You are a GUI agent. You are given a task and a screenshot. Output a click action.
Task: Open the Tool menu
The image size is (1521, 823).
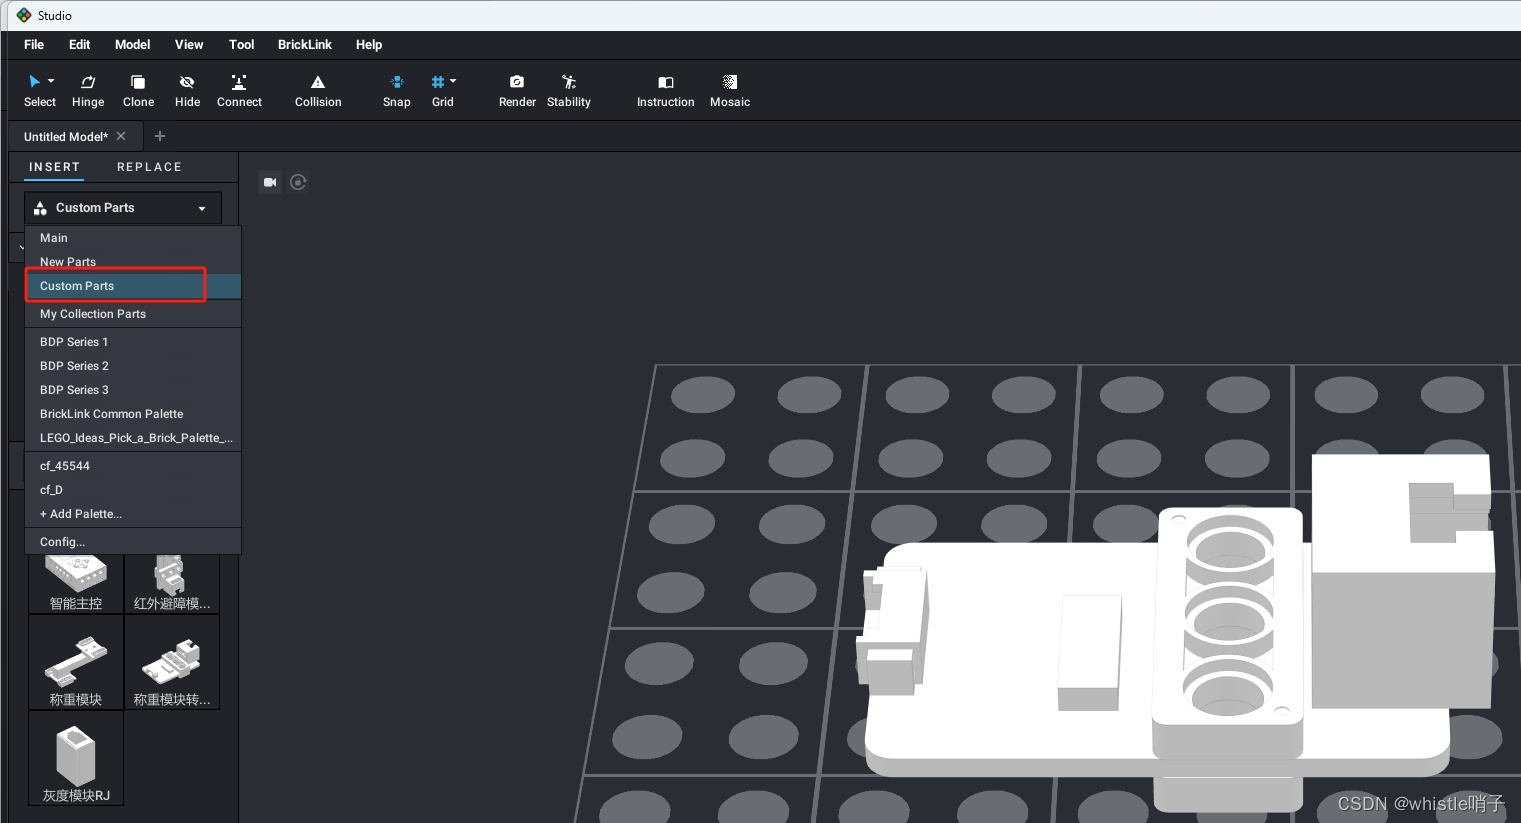[x=242, y=45]
